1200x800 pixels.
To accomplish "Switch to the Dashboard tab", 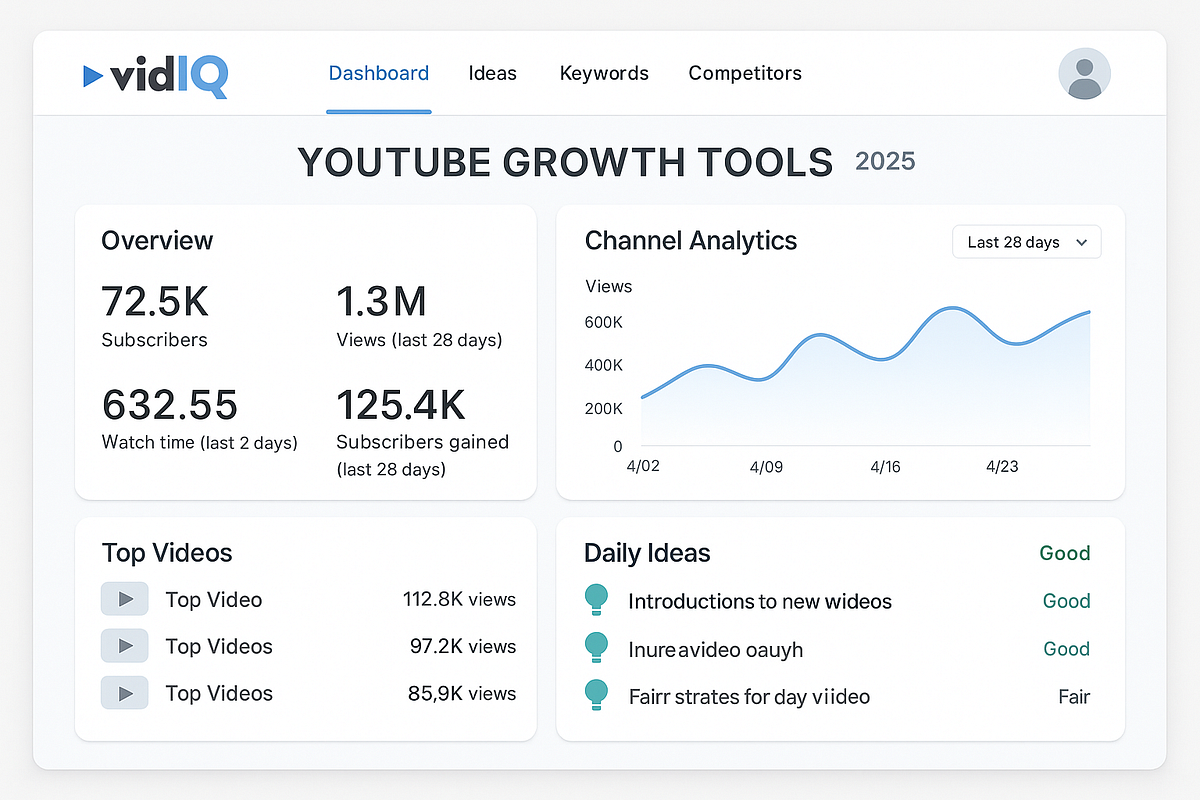I will 379,73.
